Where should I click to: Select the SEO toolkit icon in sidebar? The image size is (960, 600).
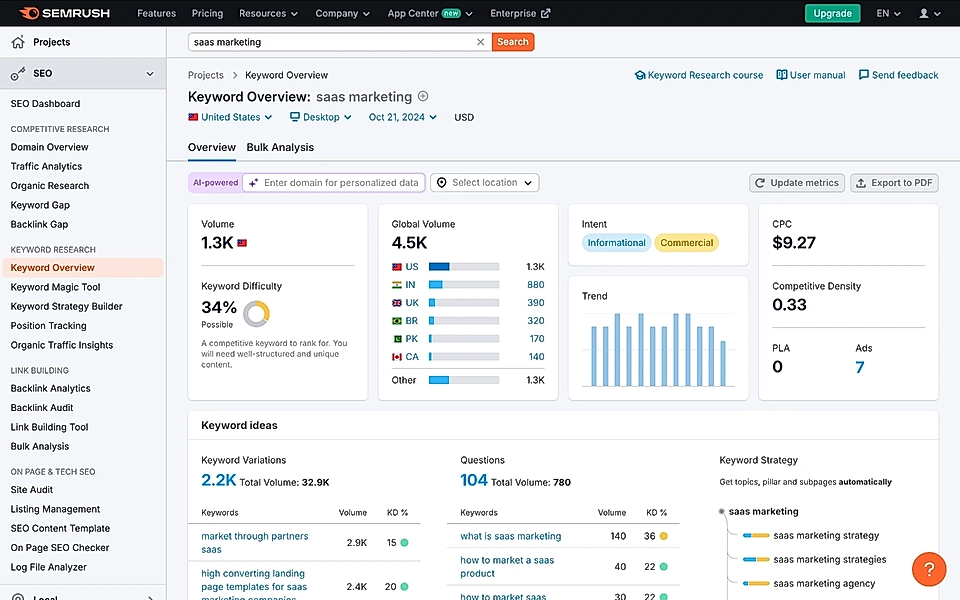[17, 73]
